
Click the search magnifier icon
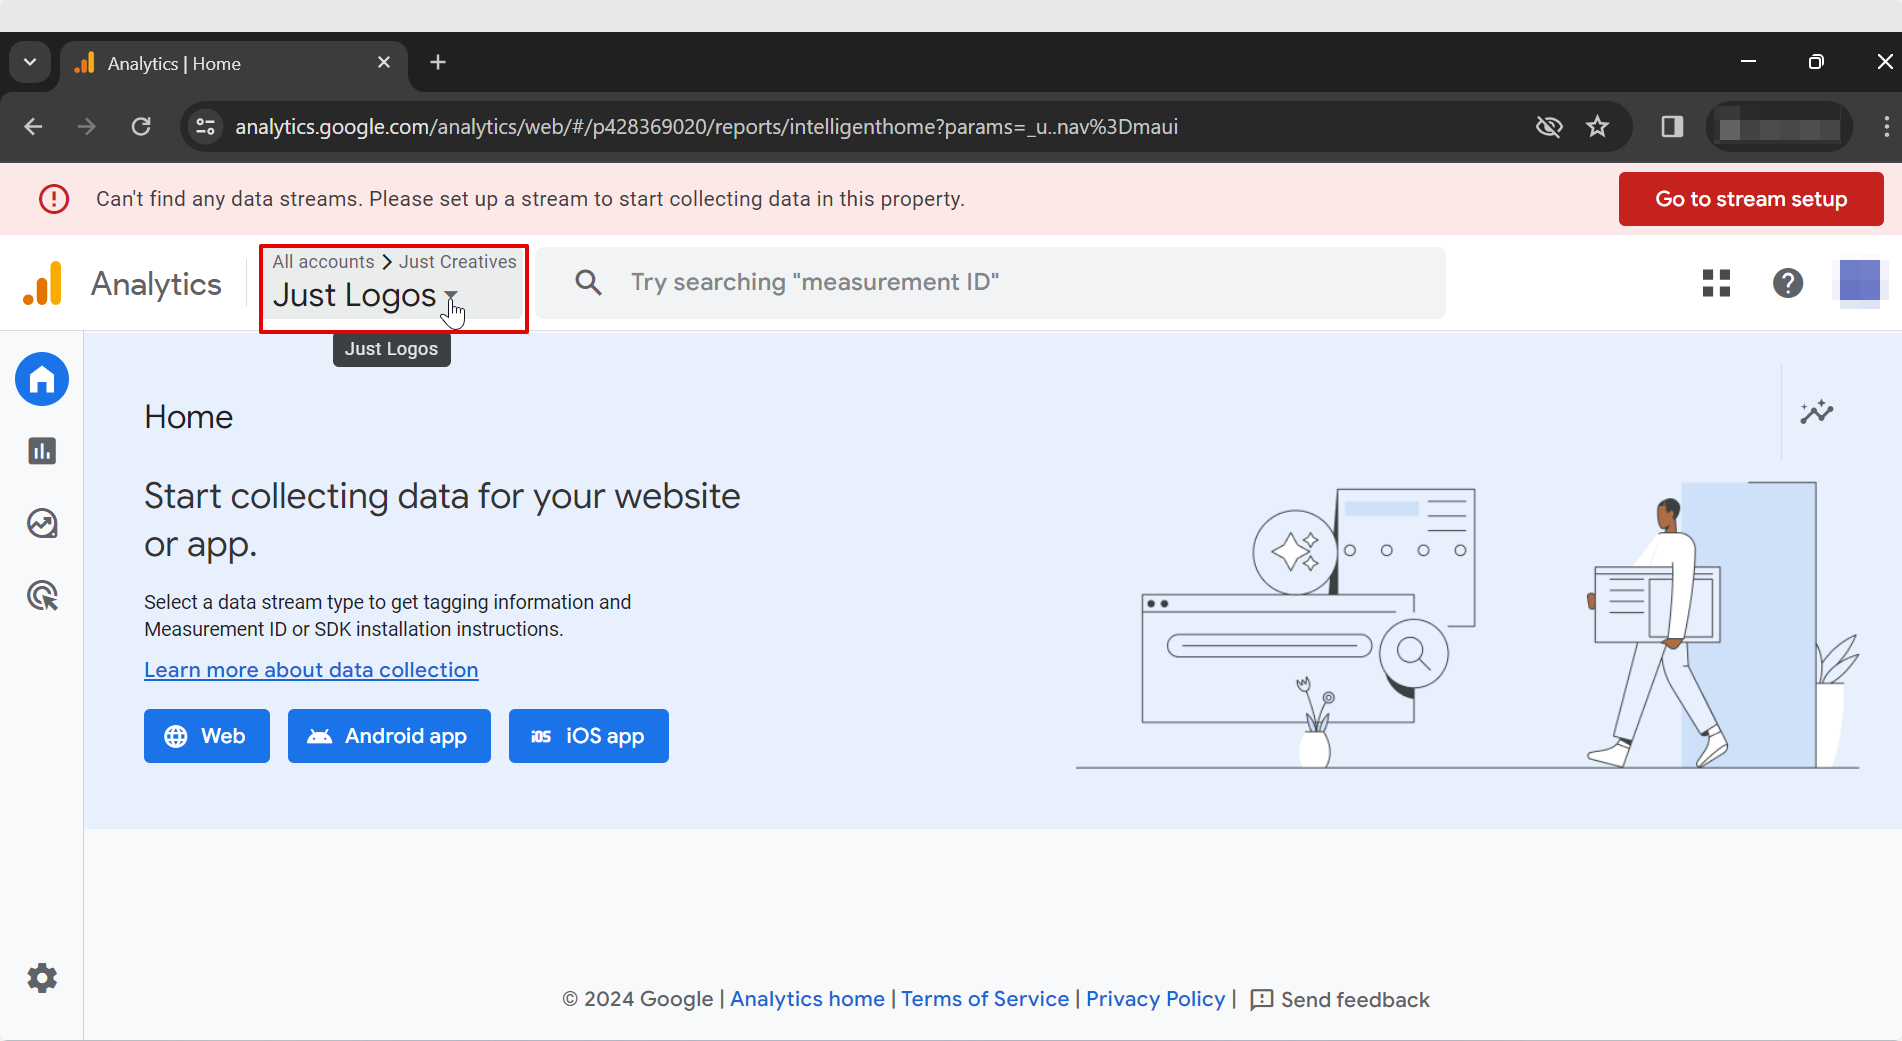tap(588, 283)
